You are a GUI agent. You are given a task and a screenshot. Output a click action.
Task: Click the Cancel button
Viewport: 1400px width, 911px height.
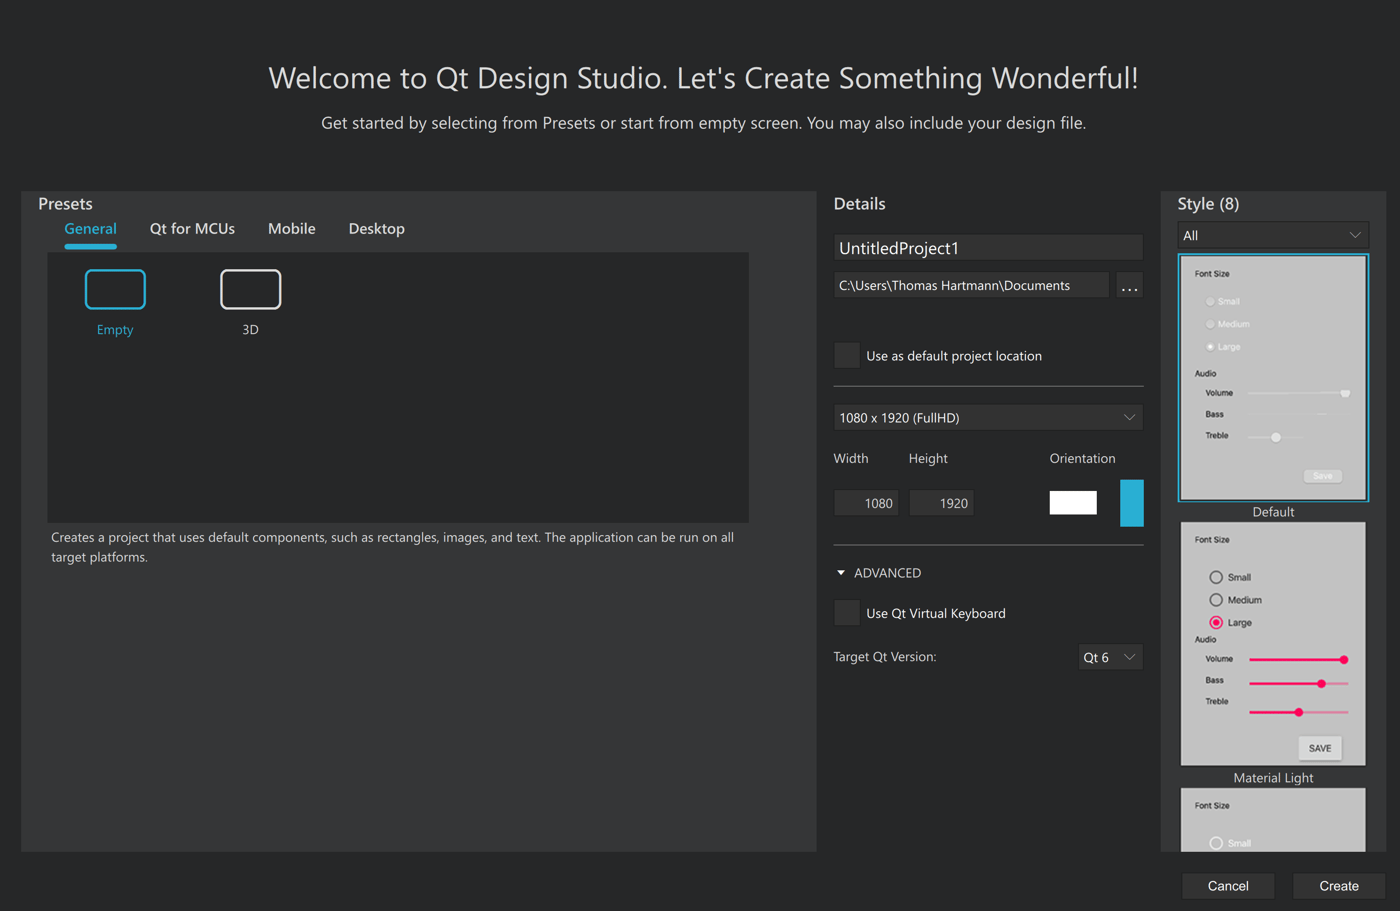point(1228,886)
